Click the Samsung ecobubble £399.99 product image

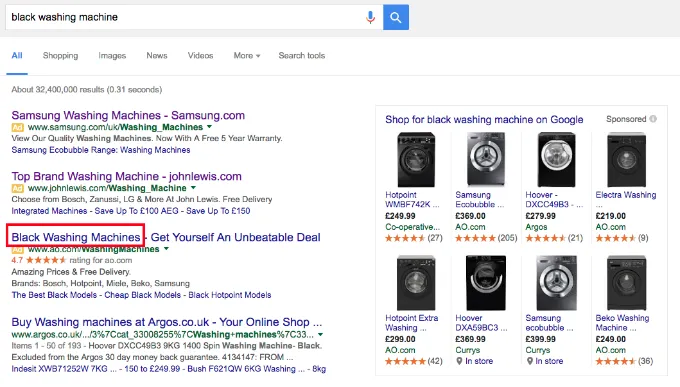pyautogui.click(x=556, y=283)
